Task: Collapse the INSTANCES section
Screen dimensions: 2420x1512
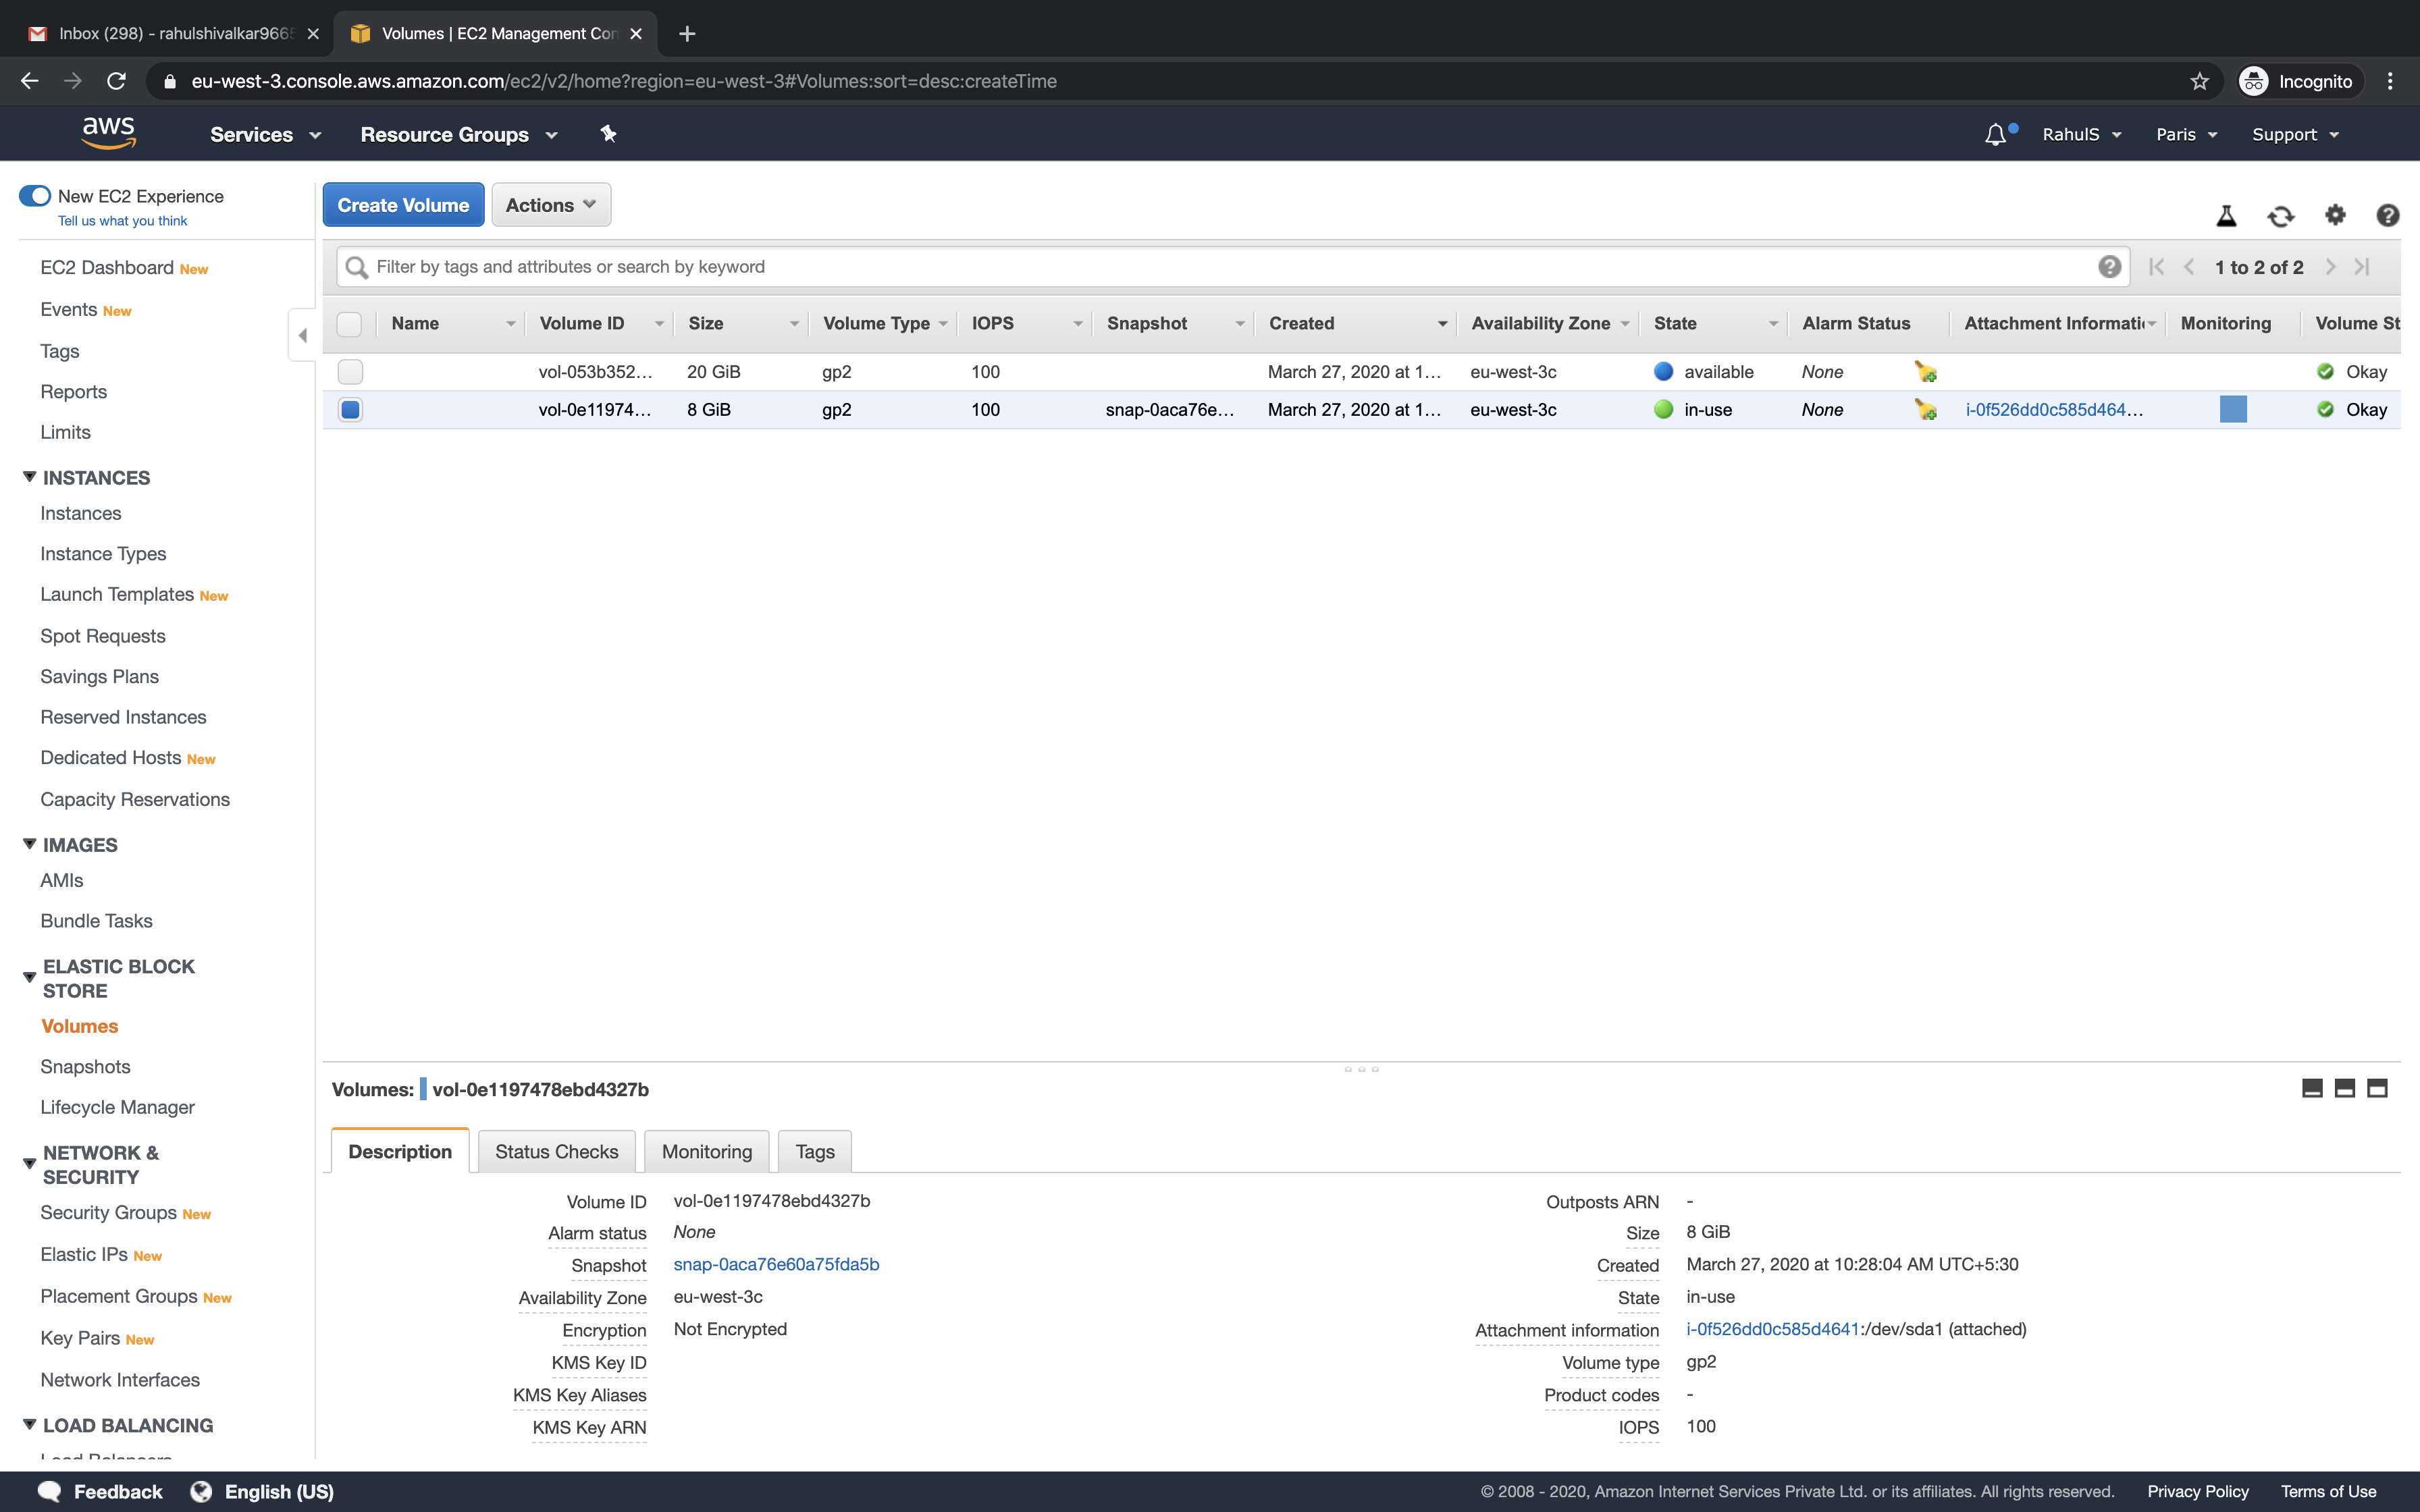Action: [29, 477]
